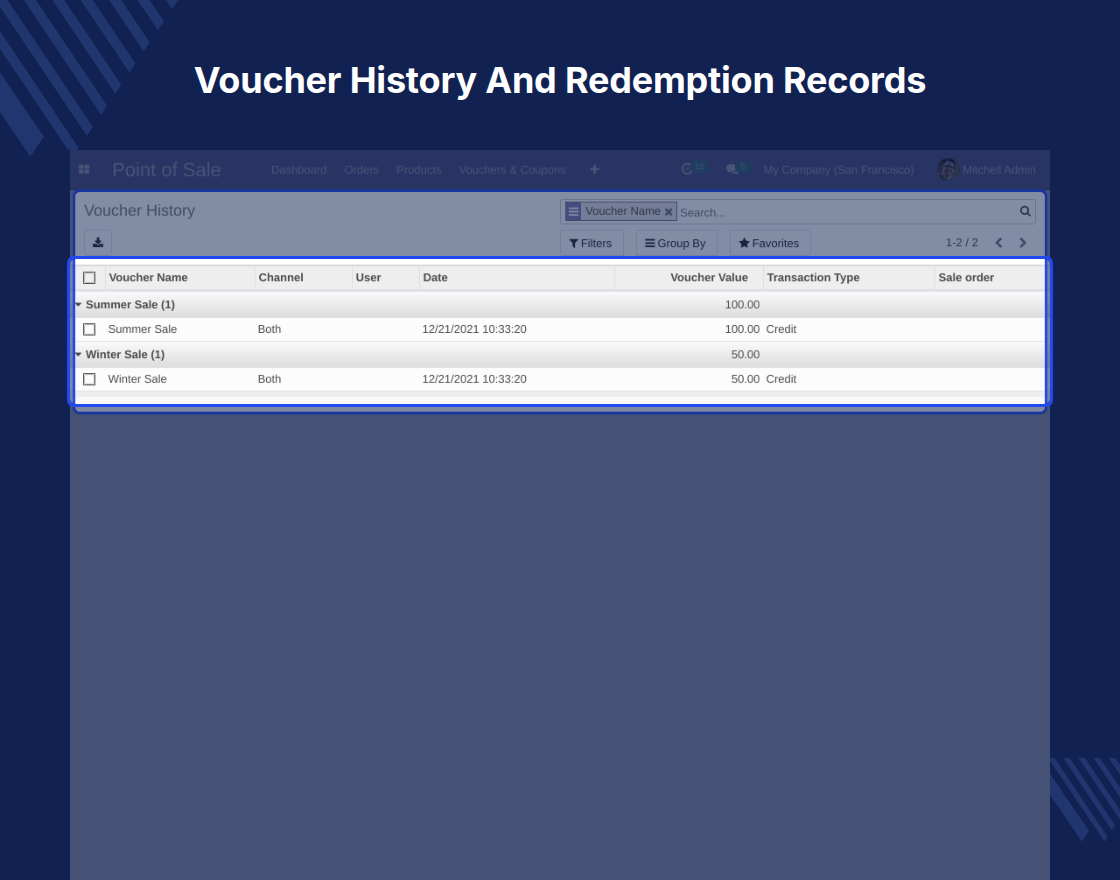This screenshot has width=1120, height=880.
Task: Open the conversations chat icon
Action: 731,169
